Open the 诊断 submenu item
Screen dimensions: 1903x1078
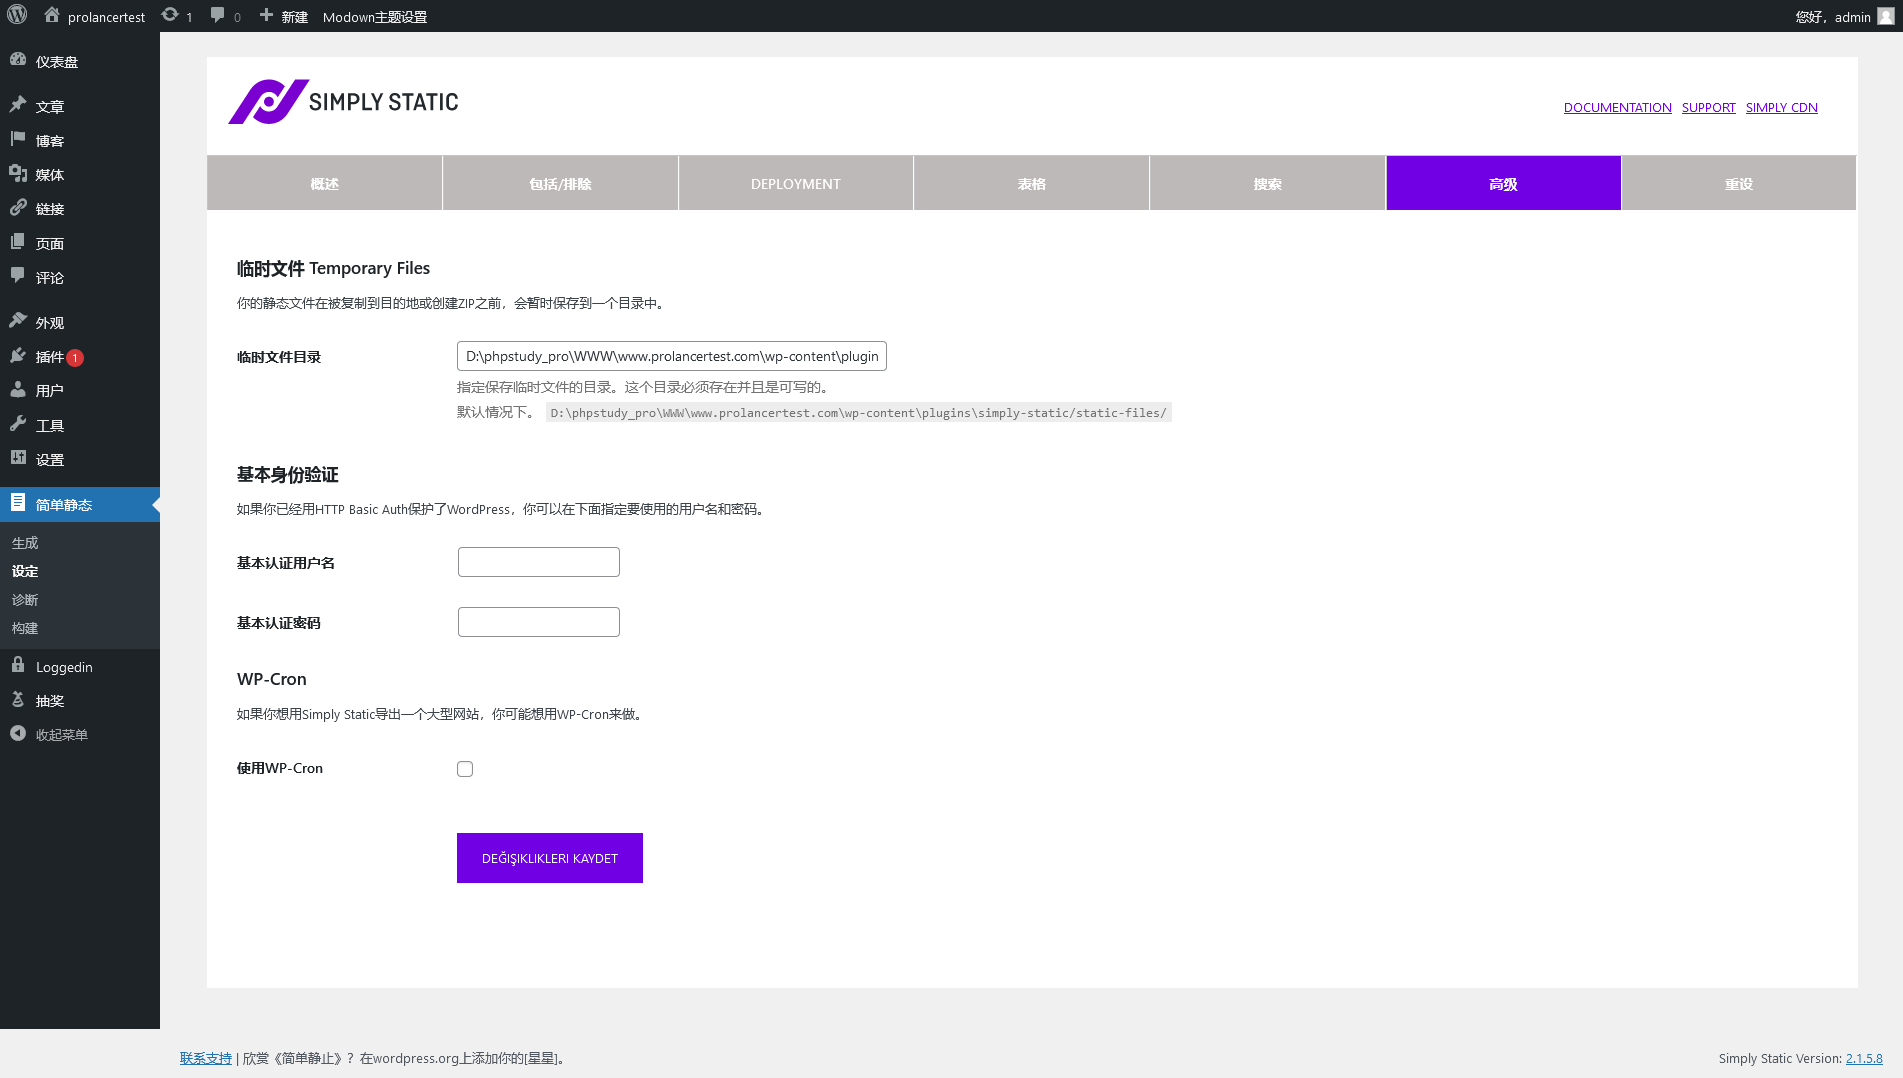click(x=25, y=600)
